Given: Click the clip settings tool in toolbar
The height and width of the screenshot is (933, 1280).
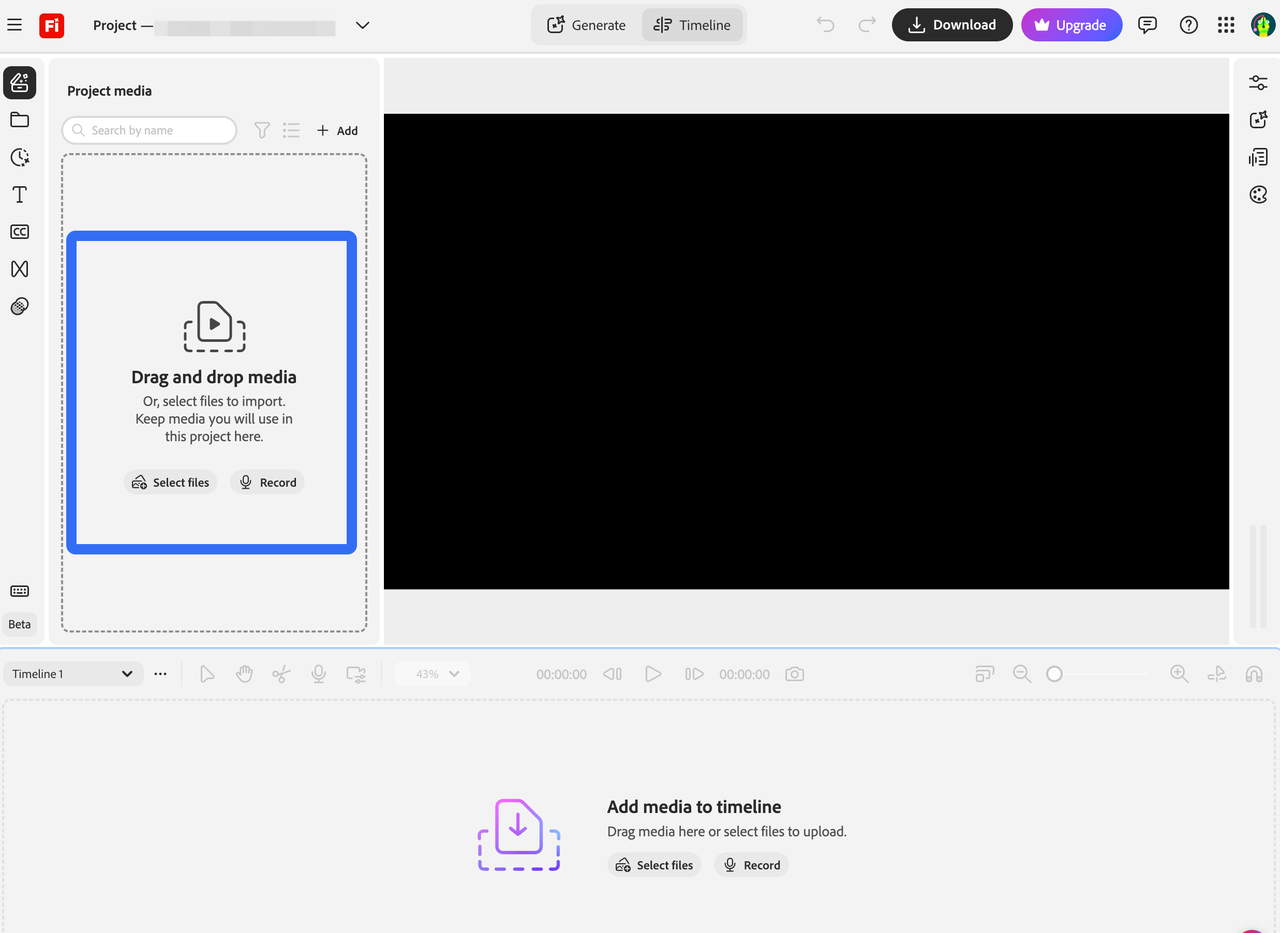Looking at the screenshot, I should point(356,674).
